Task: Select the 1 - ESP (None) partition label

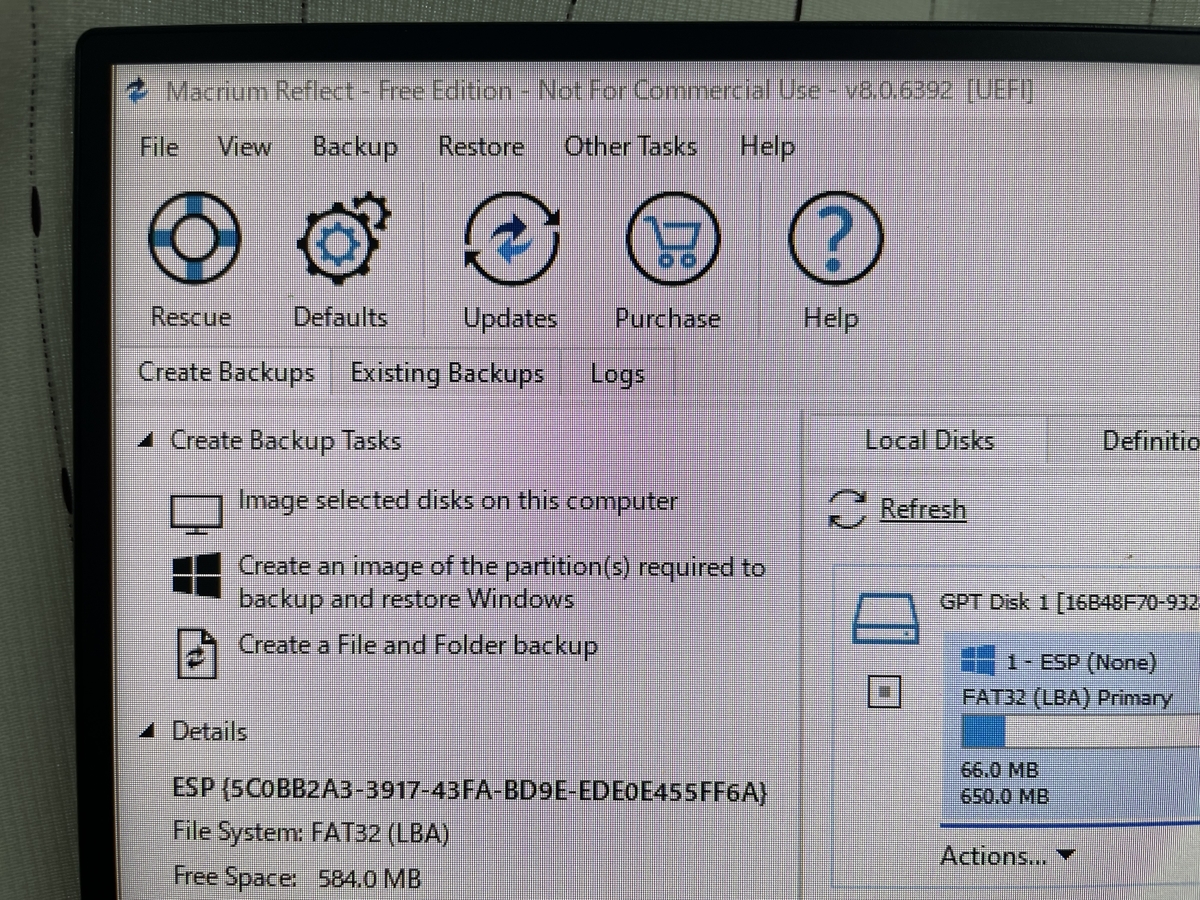Action: pyautogui.click(x=1081, y=662)
